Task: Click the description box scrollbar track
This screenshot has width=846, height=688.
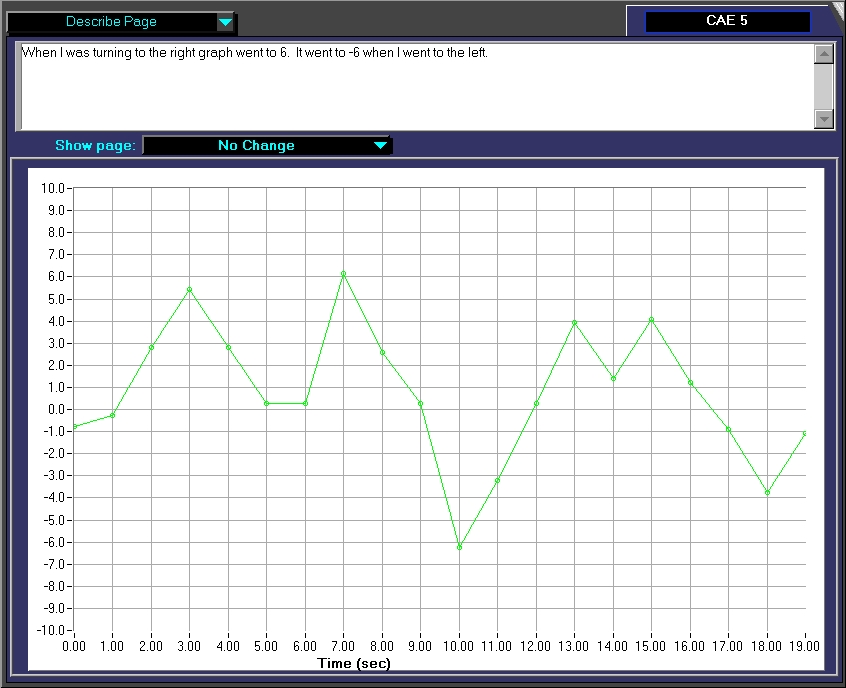Action: pos(824,87)
